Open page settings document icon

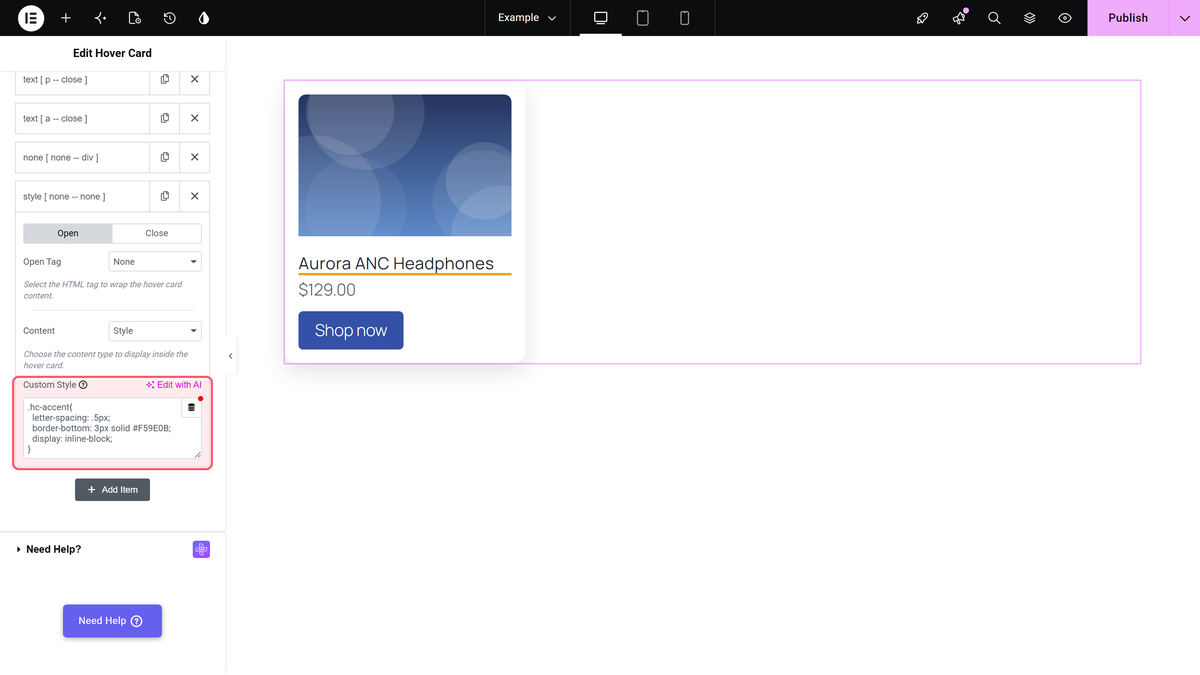135,18
